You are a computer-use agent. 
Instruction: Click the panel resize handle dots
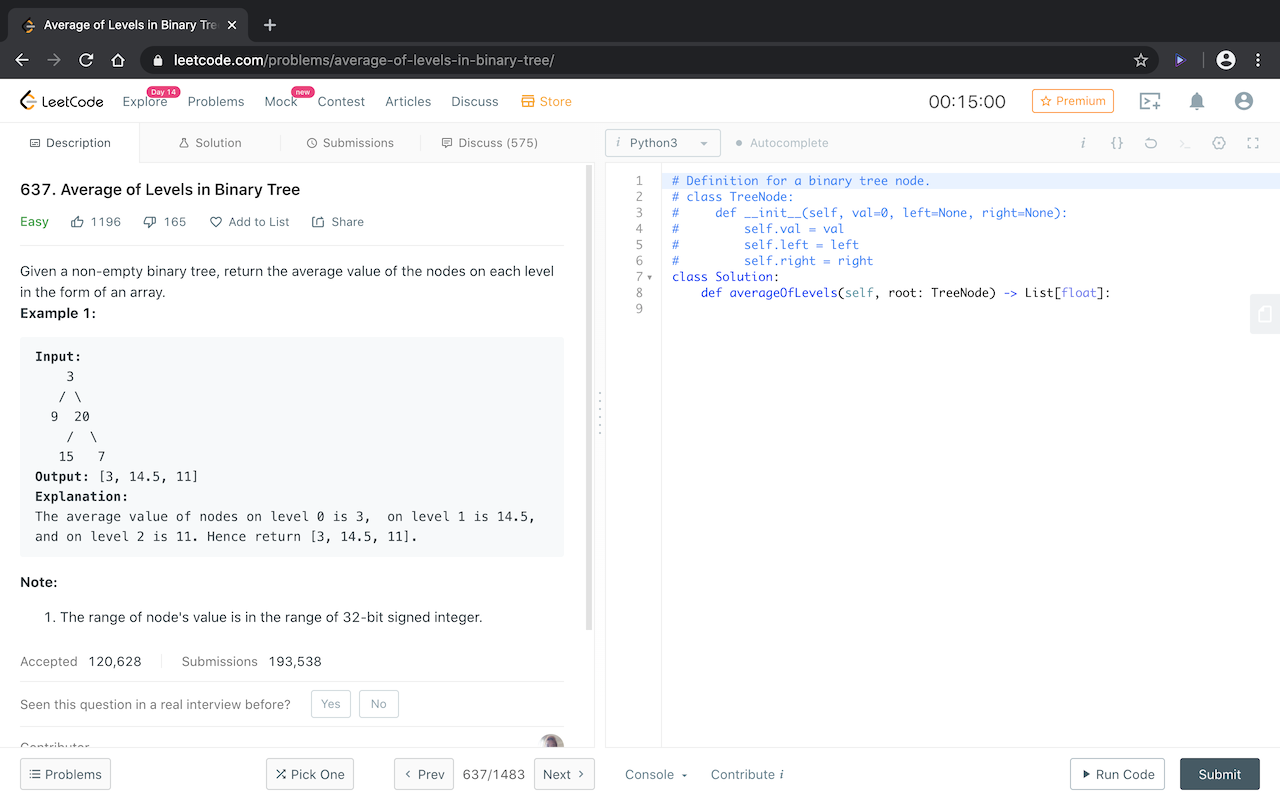600,412
